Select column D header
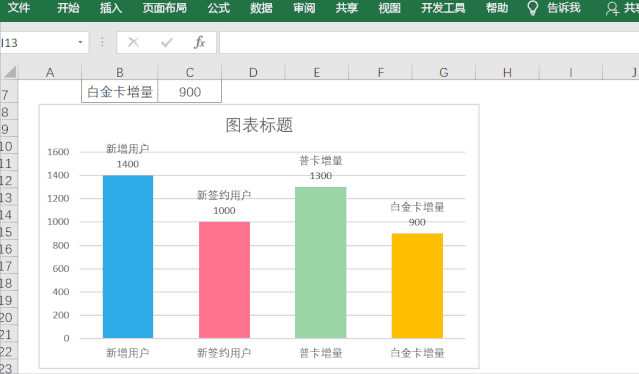The image size is (639, 374). click(253, 72)
